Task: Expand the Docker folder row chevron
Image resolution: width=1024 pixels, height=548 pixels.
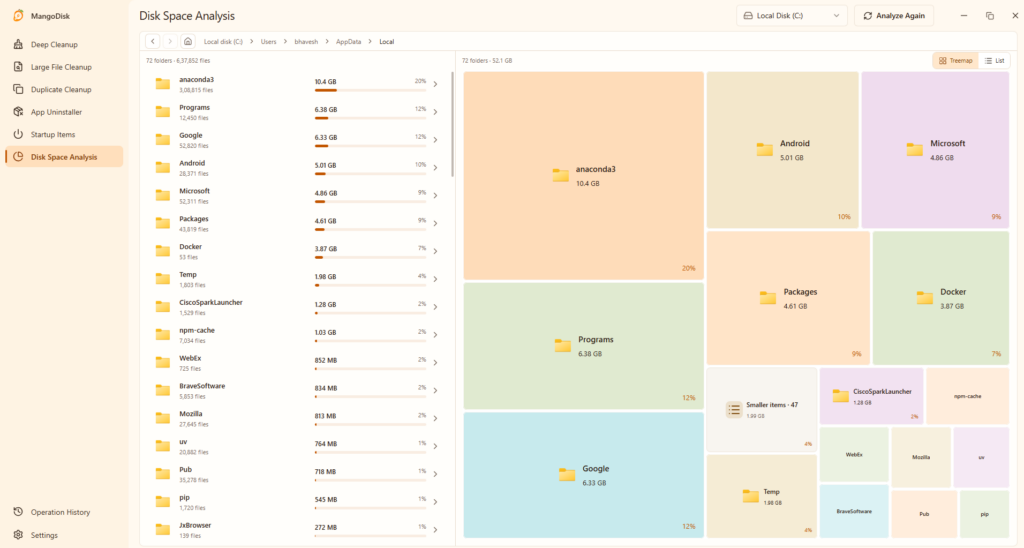Action: click(436, 251)
